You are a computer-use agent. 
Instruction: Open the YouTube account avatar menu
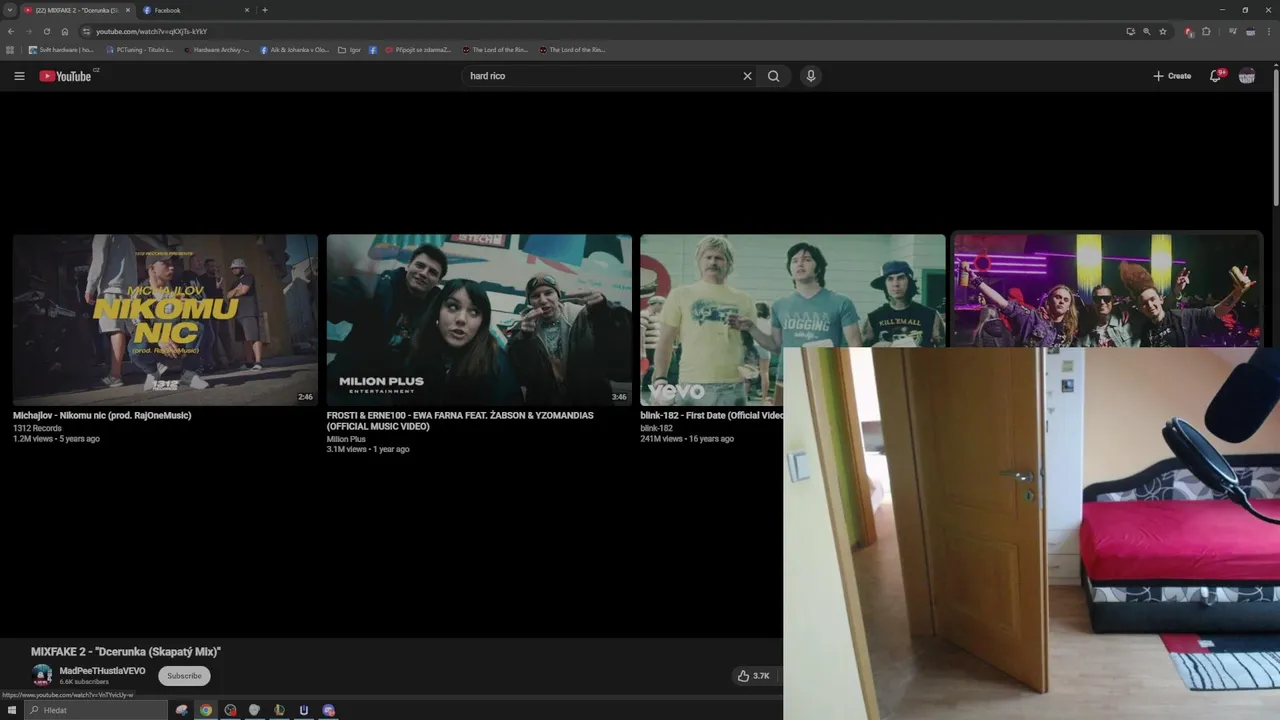pyautogui.click(x=1247, y=76)
